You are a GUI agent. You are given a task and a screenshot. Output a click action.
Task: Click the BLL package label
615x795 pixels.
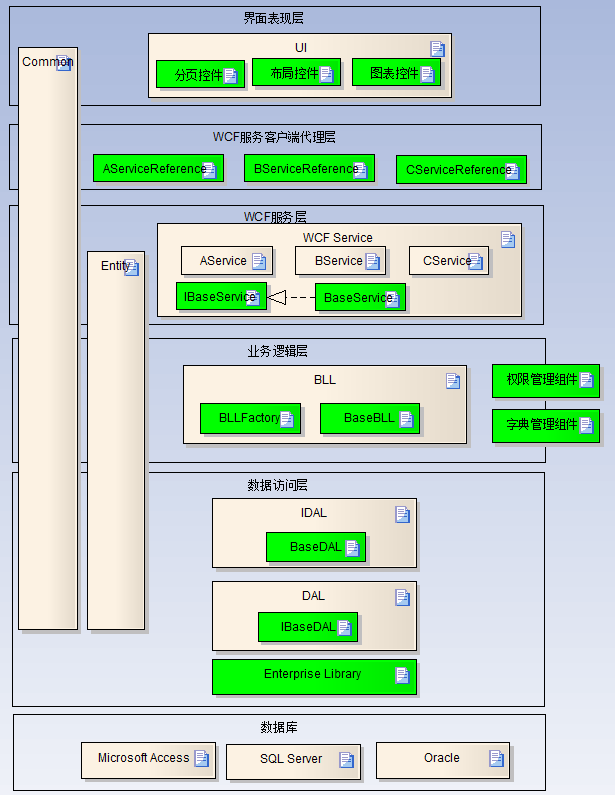click(324, 380)
